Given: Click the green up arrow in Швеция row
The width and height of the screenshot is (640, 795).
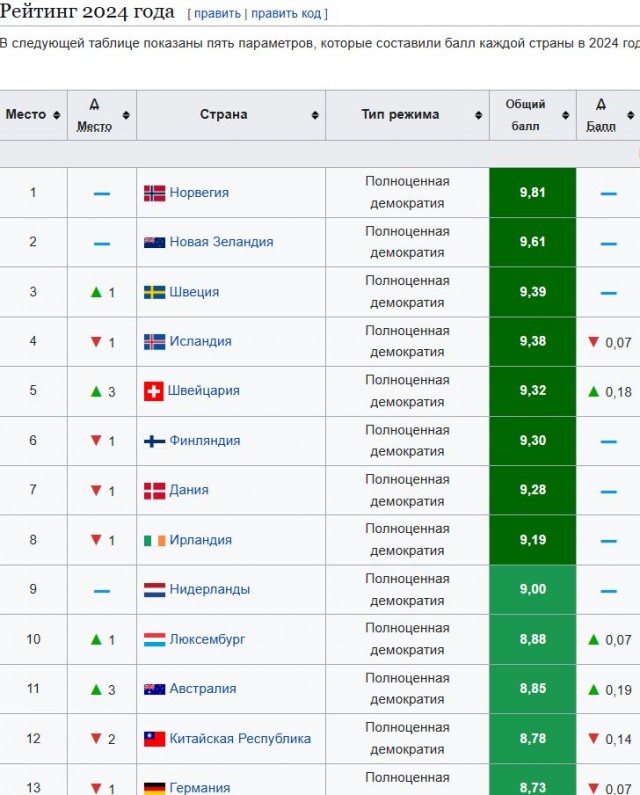Looking at the screenshot, I should [x=96, y=292].
